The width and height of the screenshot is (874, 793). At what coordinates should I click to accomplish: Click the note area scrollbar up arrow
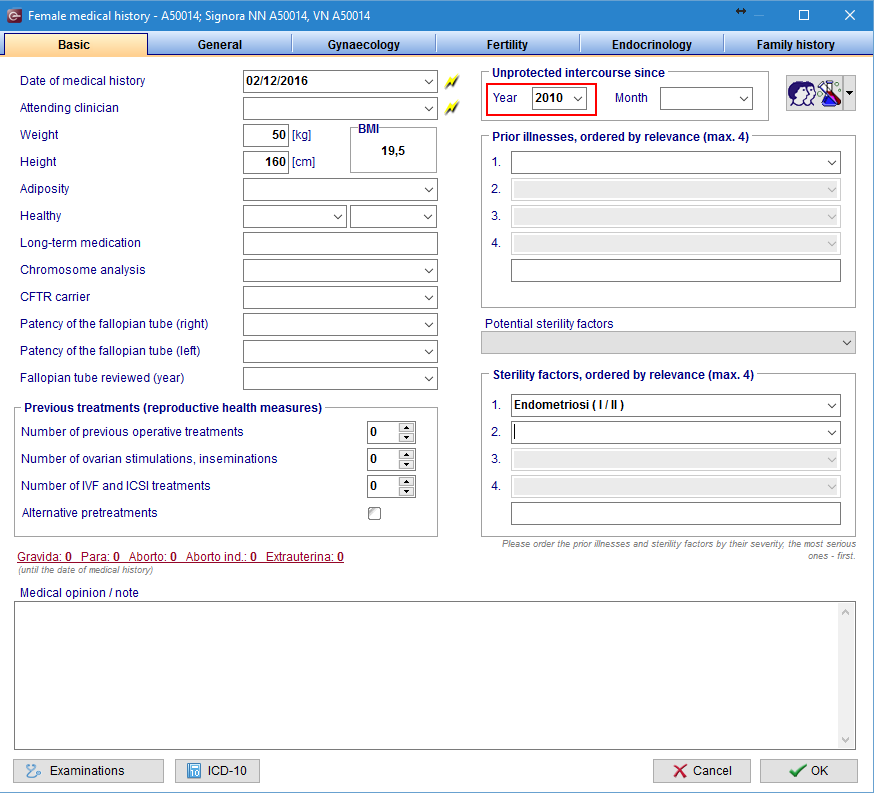[846, 612]
